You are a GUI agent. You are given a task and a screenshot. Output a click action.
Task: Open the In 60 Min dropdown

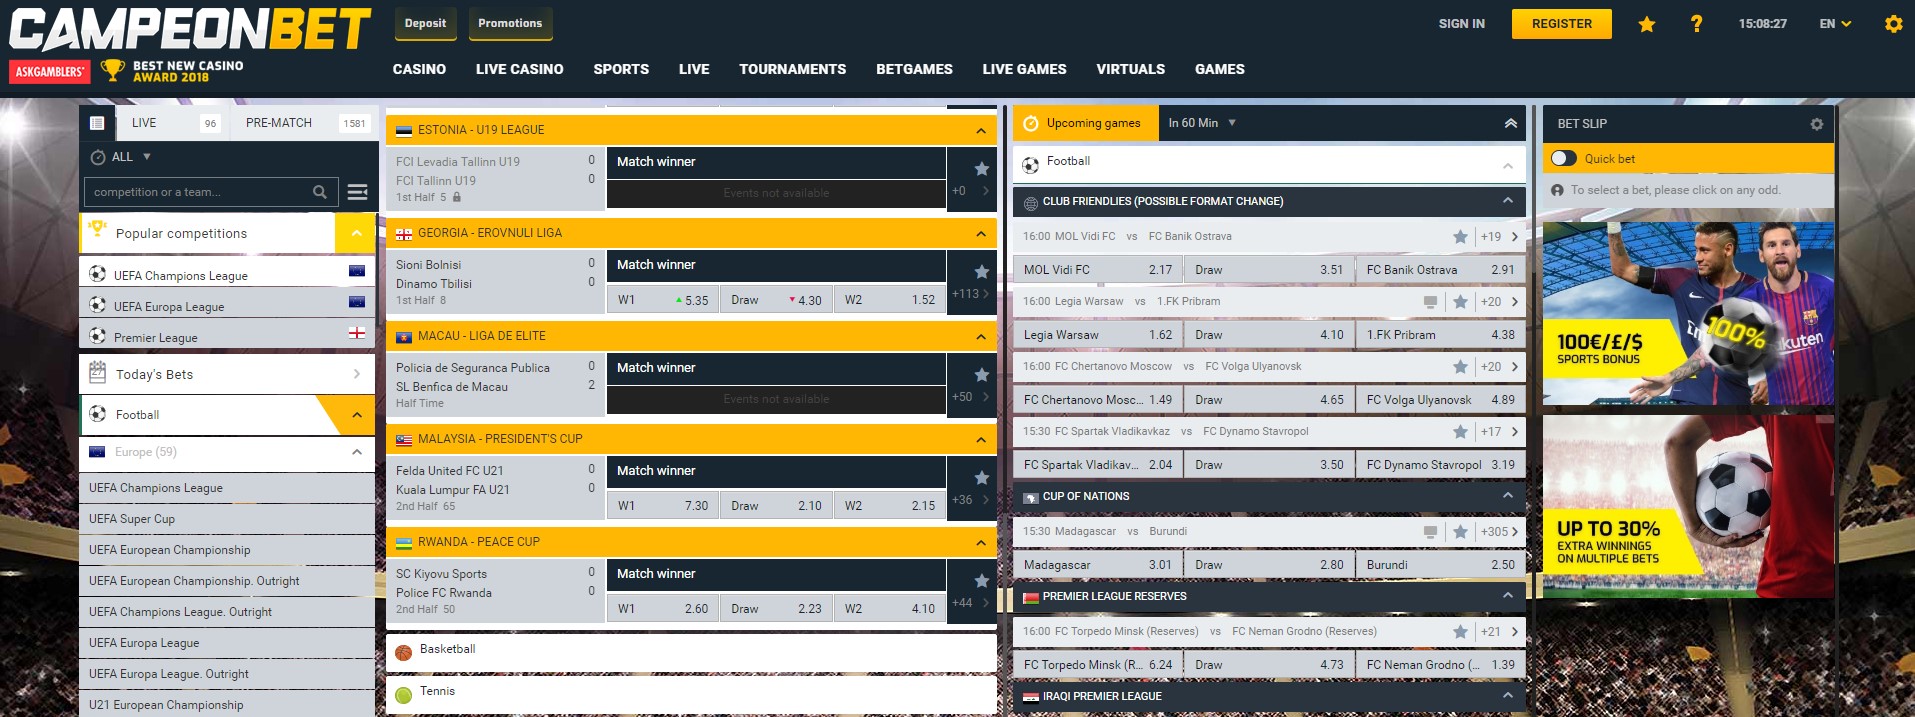pos(1202,123)
